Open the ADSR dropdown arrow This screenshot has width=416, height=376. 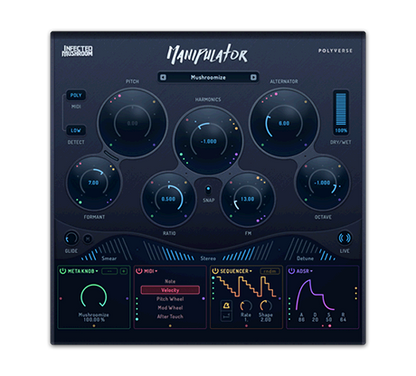point(311,271)
